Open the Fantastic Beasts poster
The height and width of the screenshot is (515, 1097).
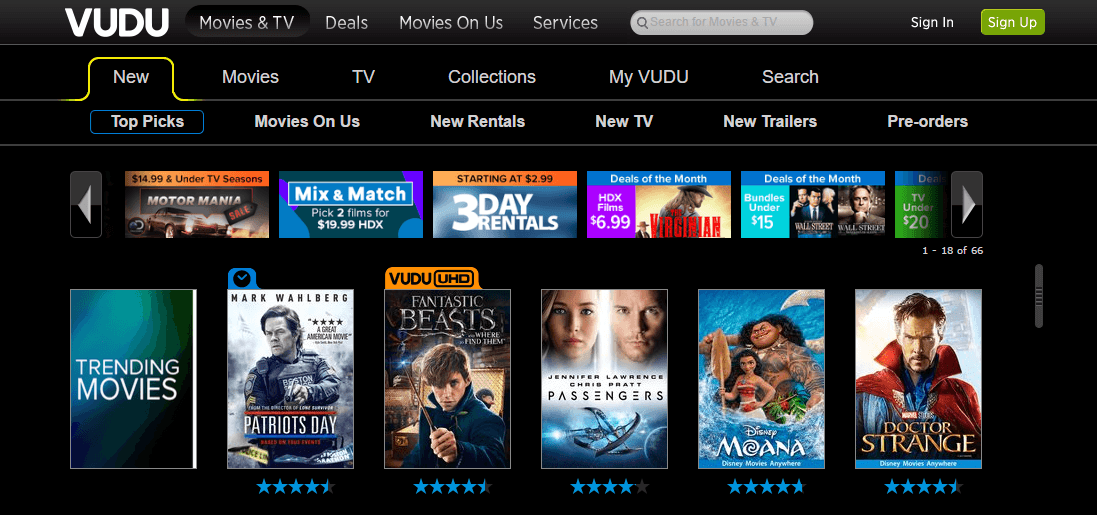tap(447, 379)
